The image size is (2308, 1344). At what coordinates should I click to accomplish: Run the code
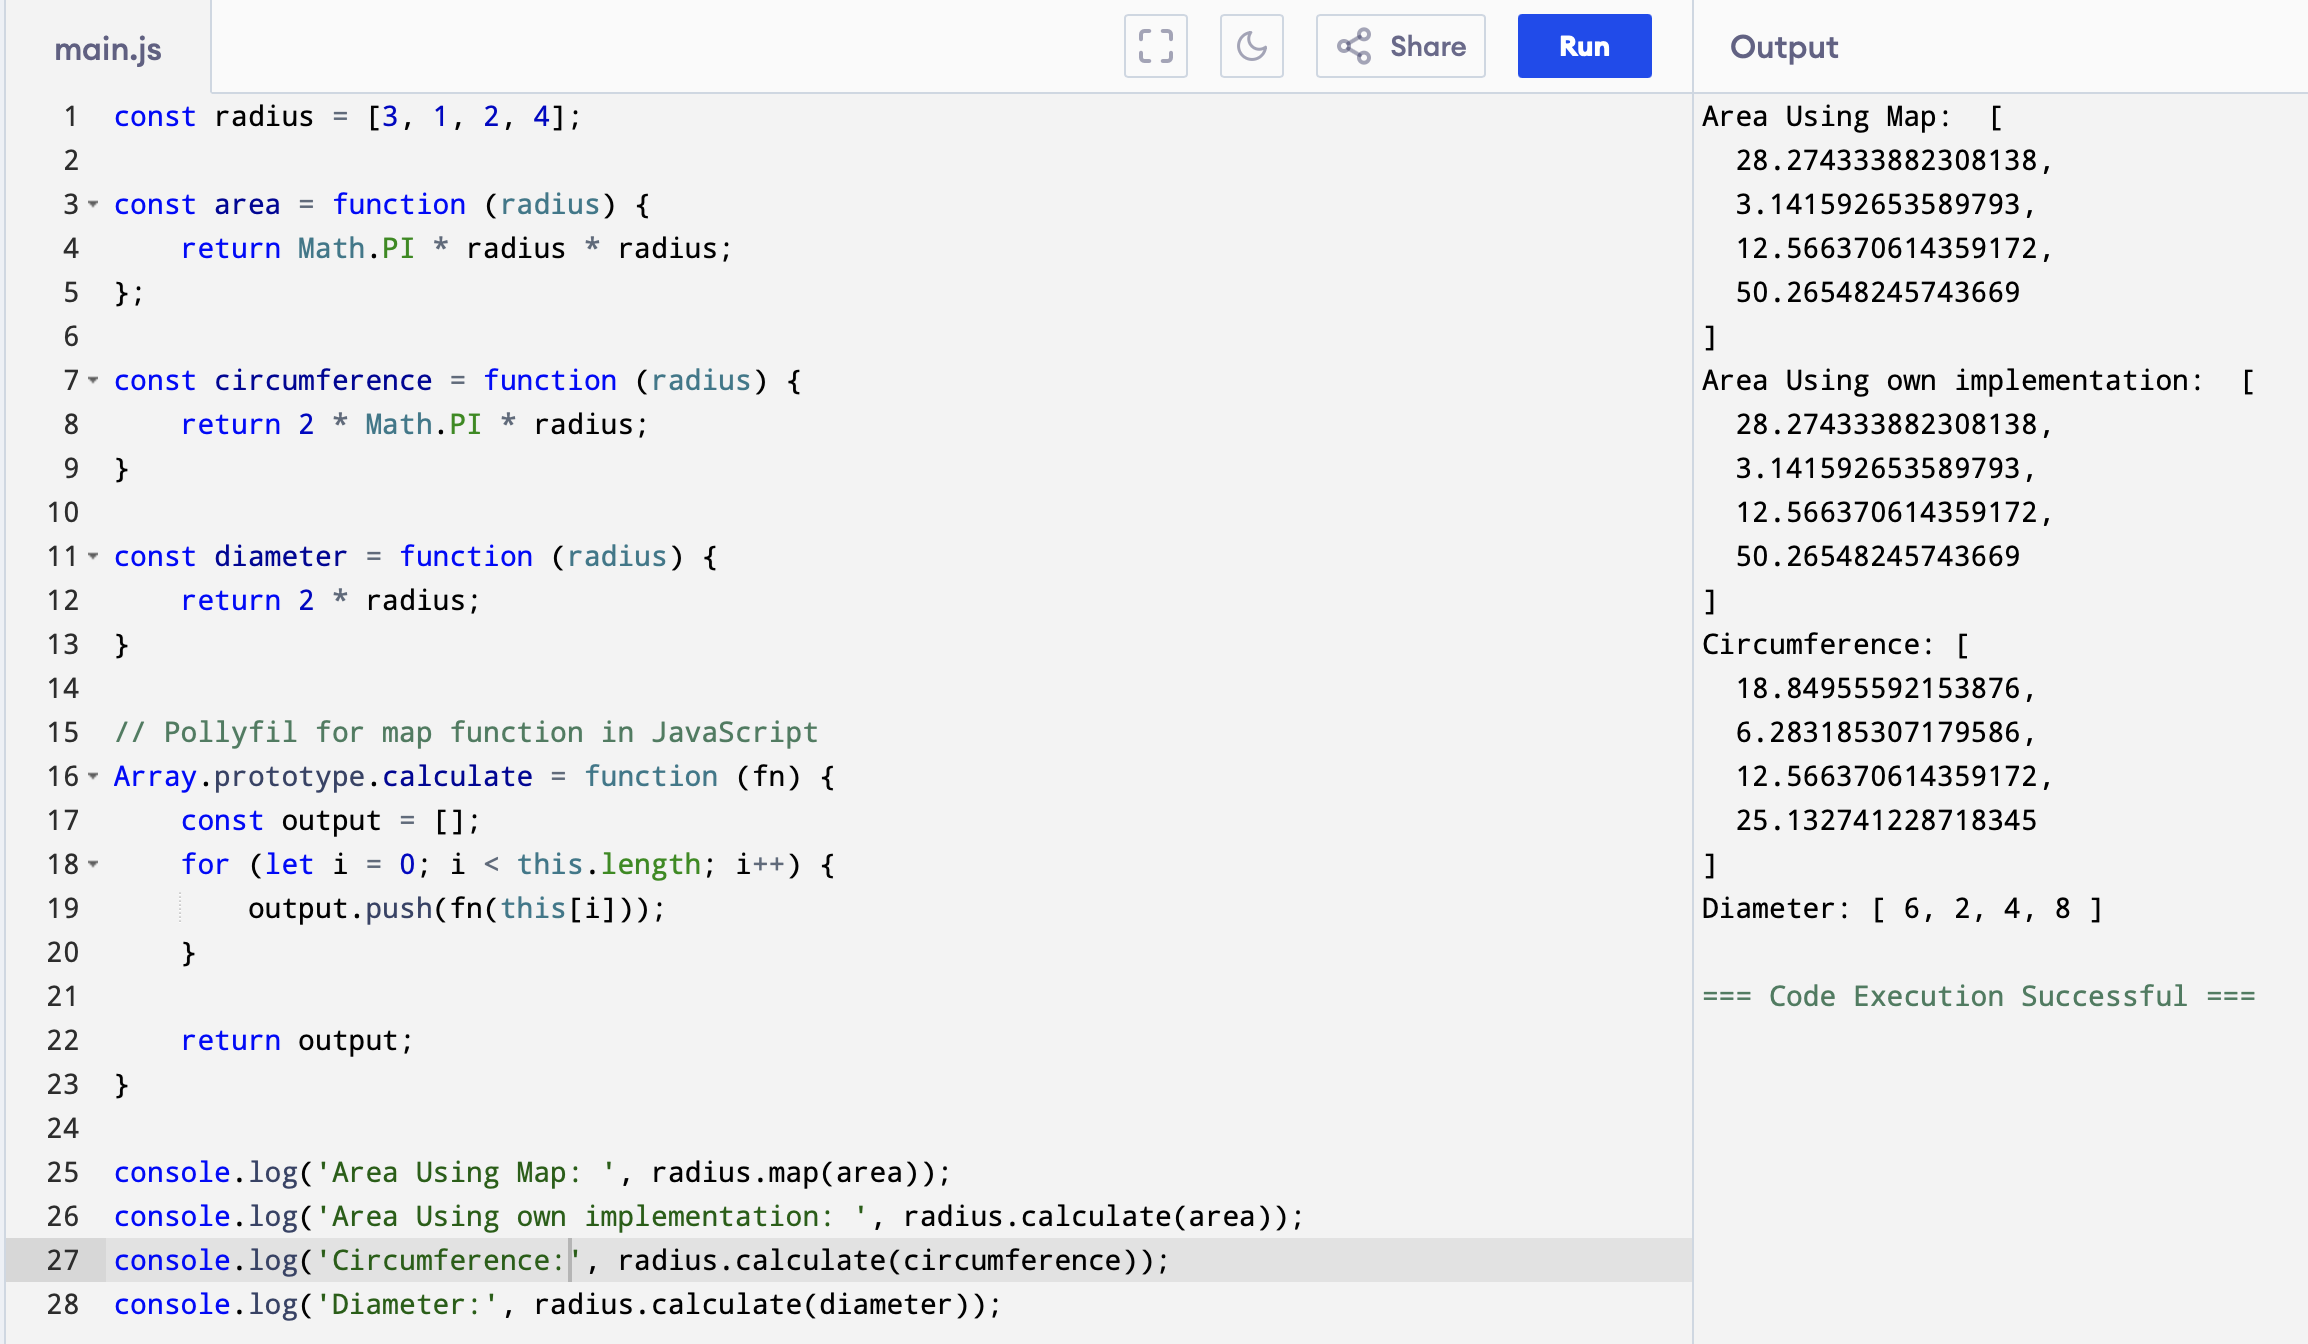pyautogui.click(x=1584, y=46)
